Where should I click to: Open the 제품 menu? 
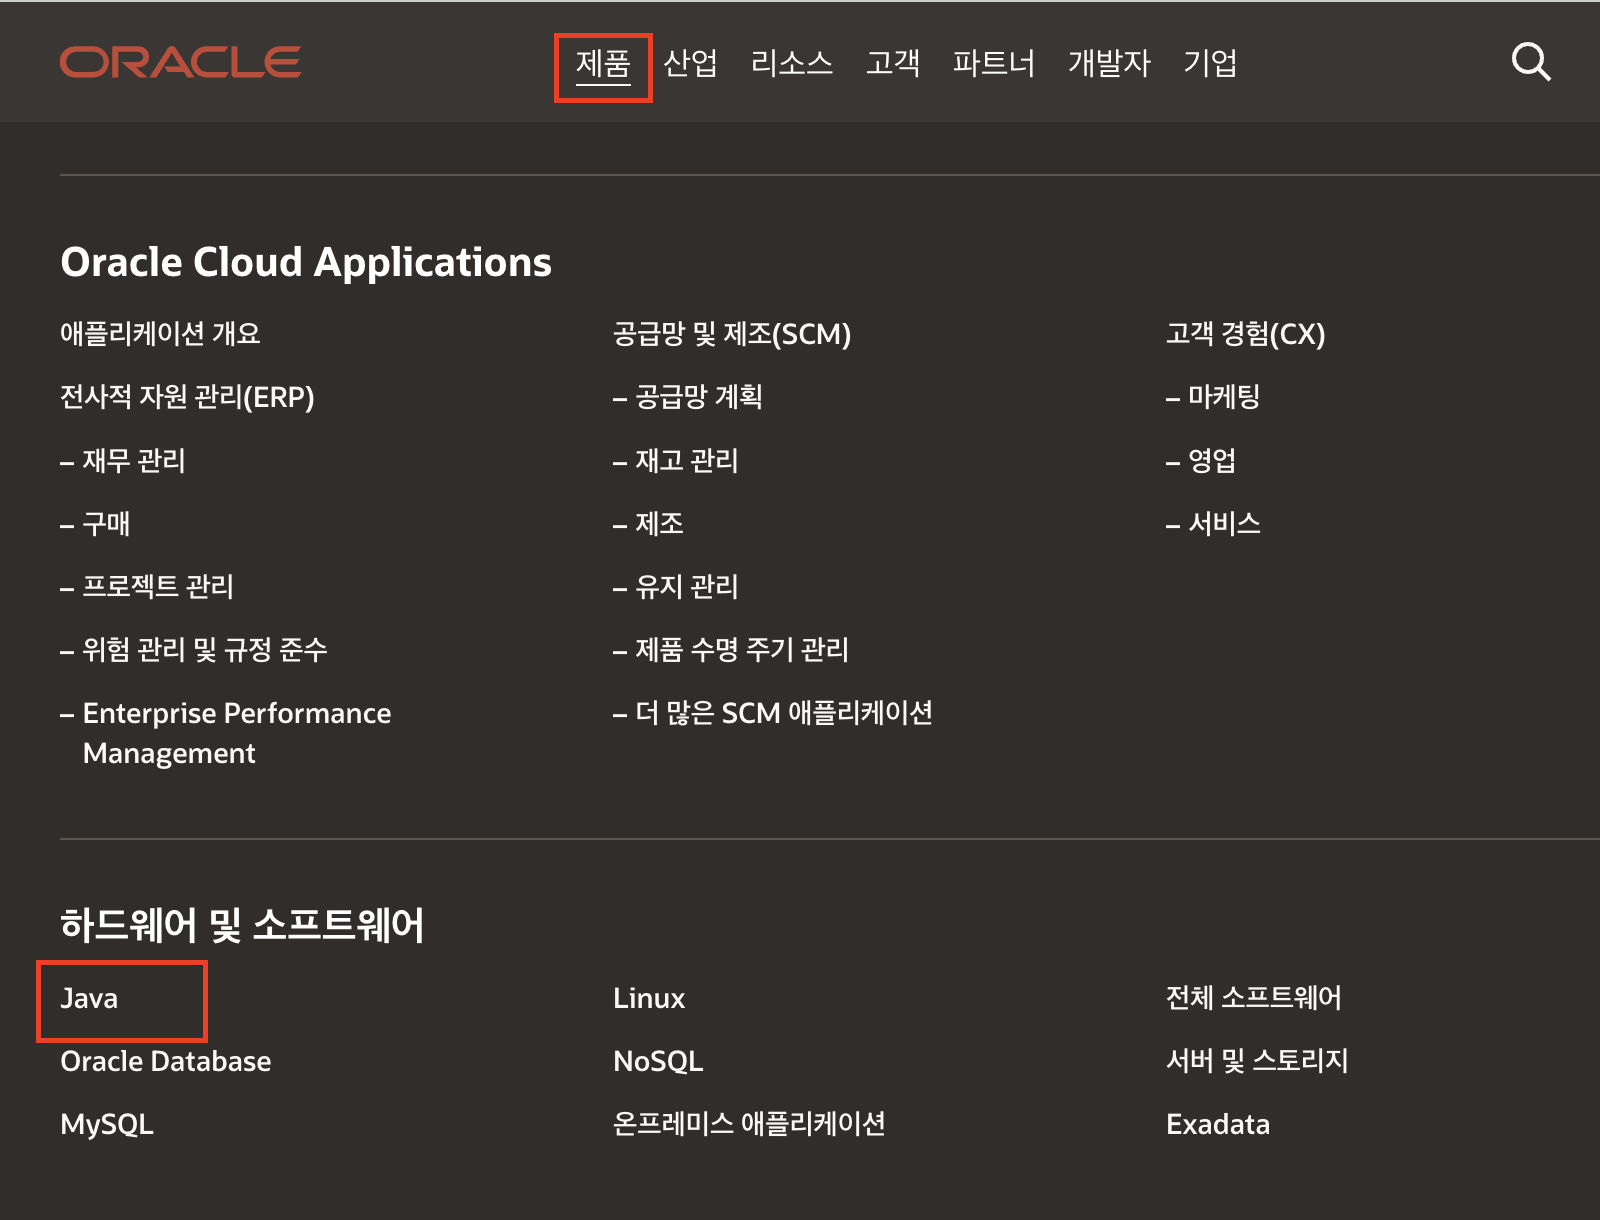coord(603,64)
